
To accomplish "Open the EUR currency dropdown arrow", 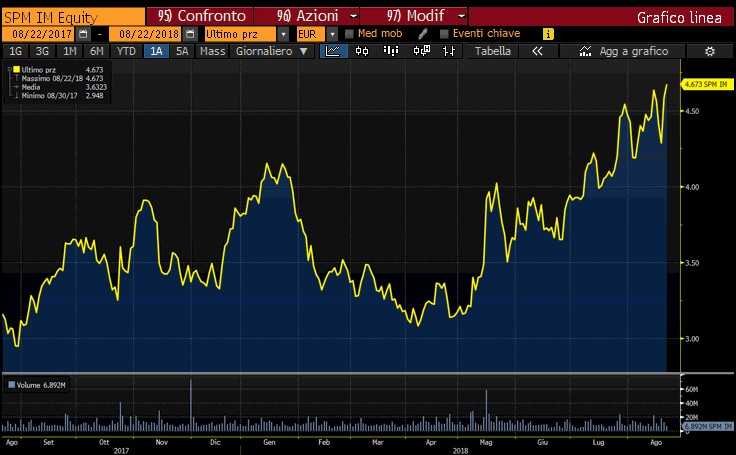I will tap(332, 34).
